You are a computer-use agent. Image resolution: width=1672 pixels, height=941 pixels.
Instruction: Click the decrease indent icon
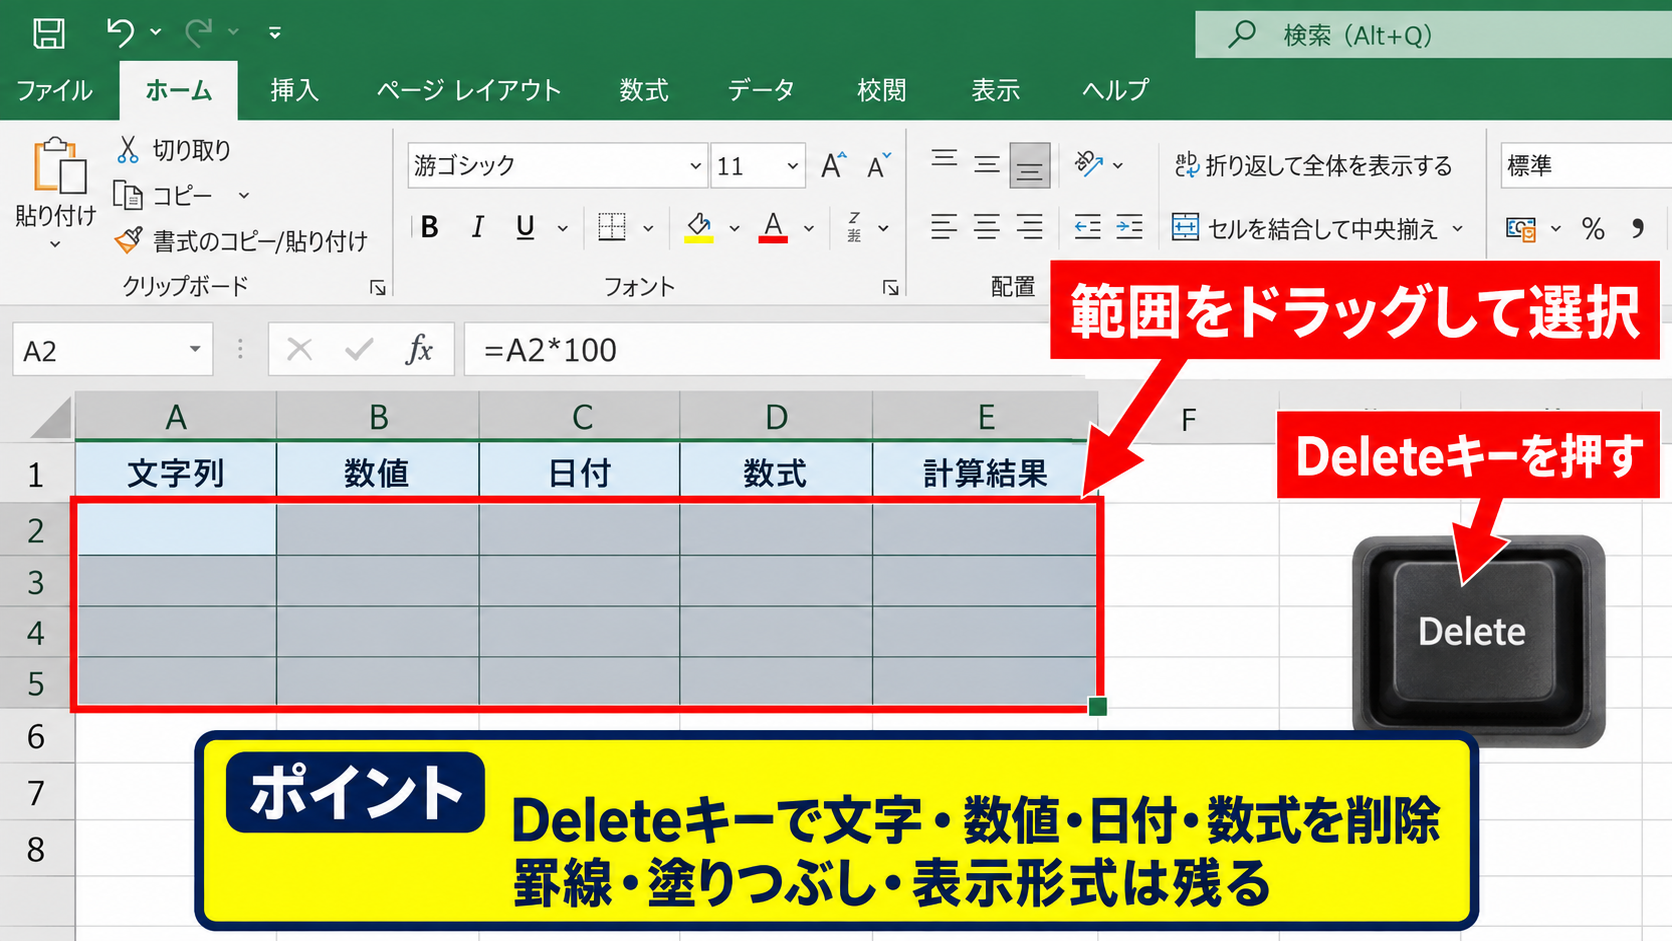coord(1087,228)
